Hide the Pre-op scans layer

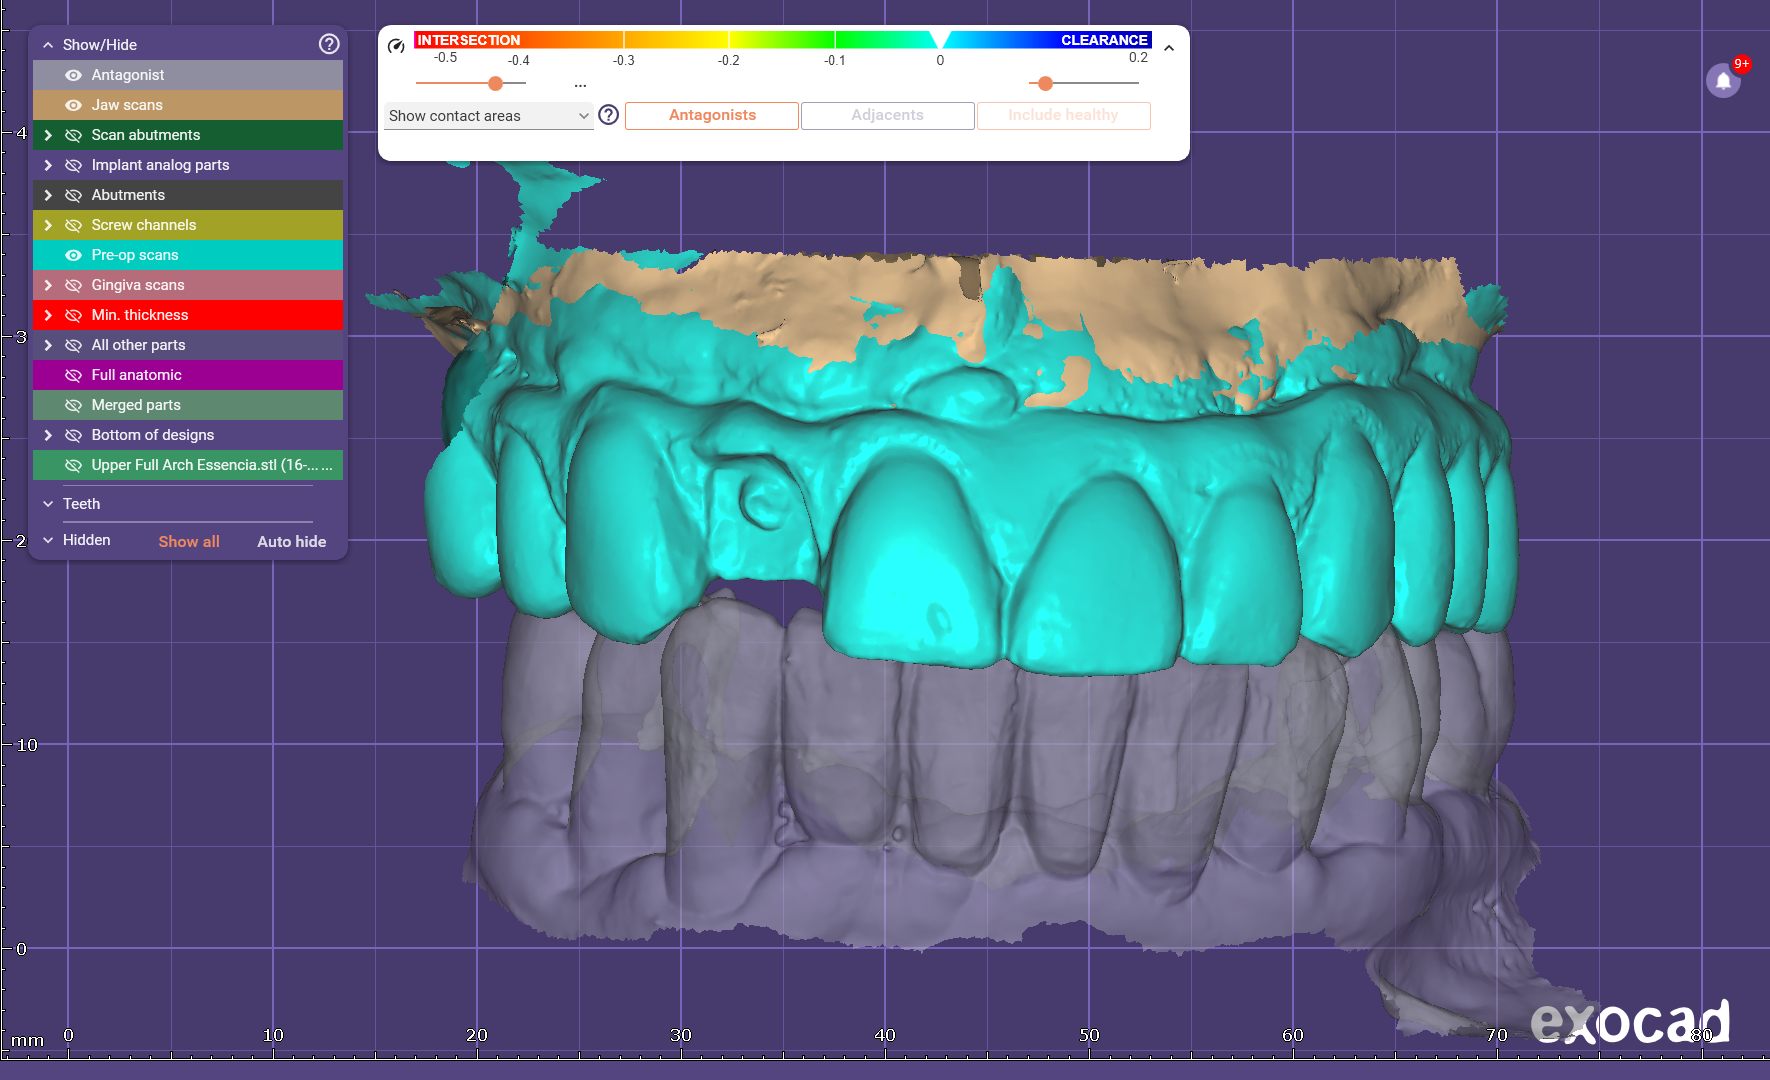point(73,255)
